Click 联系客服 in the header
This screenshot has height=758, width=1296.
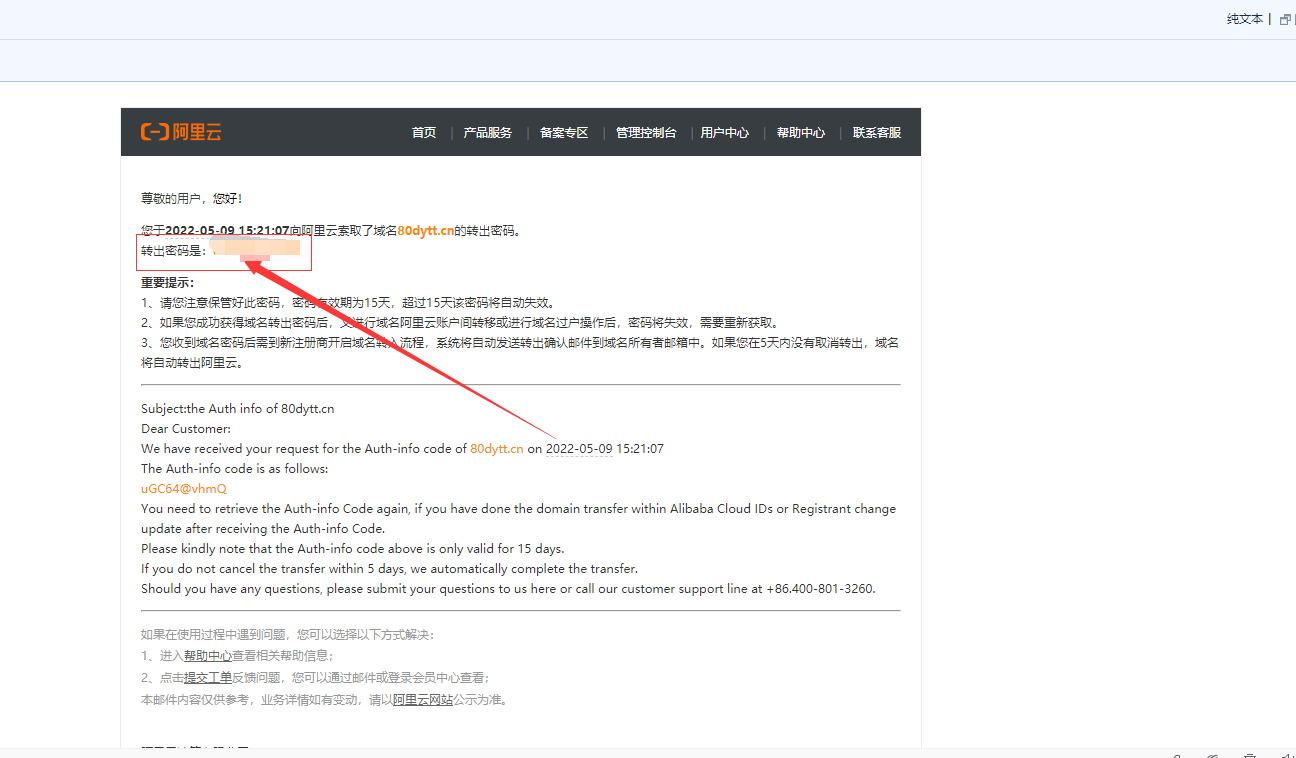coord(877,133)
